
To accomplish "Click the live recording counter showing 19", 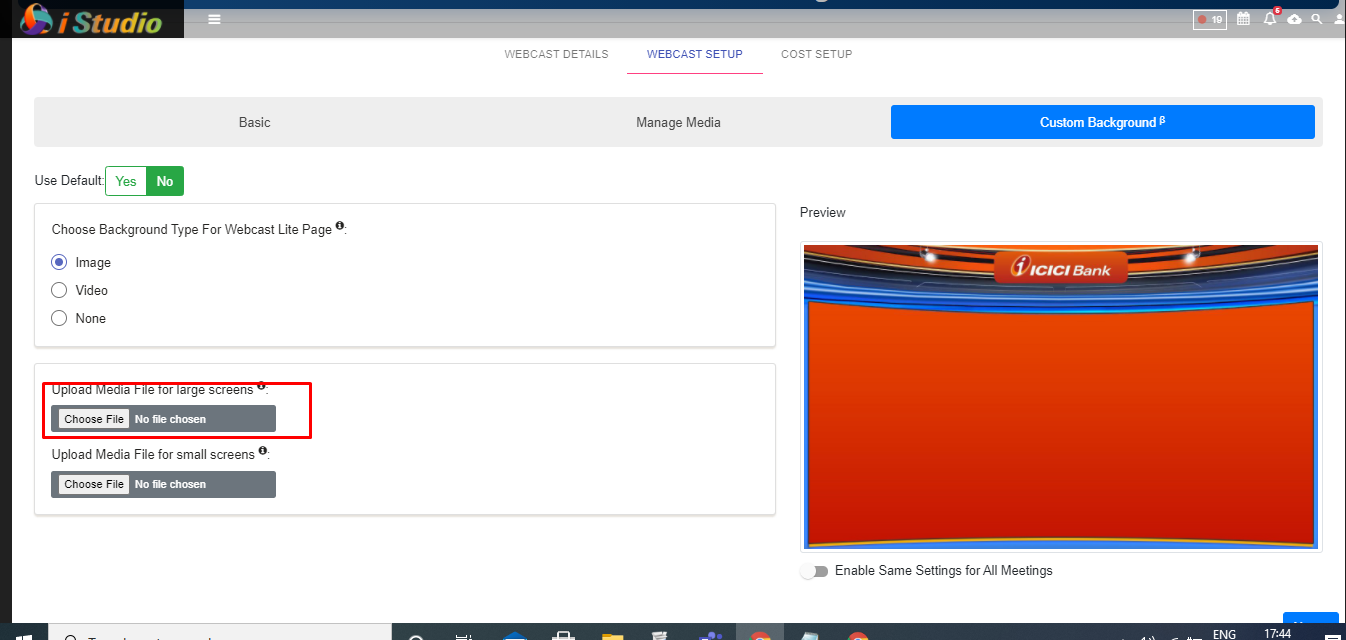I will click(1210, 19).
